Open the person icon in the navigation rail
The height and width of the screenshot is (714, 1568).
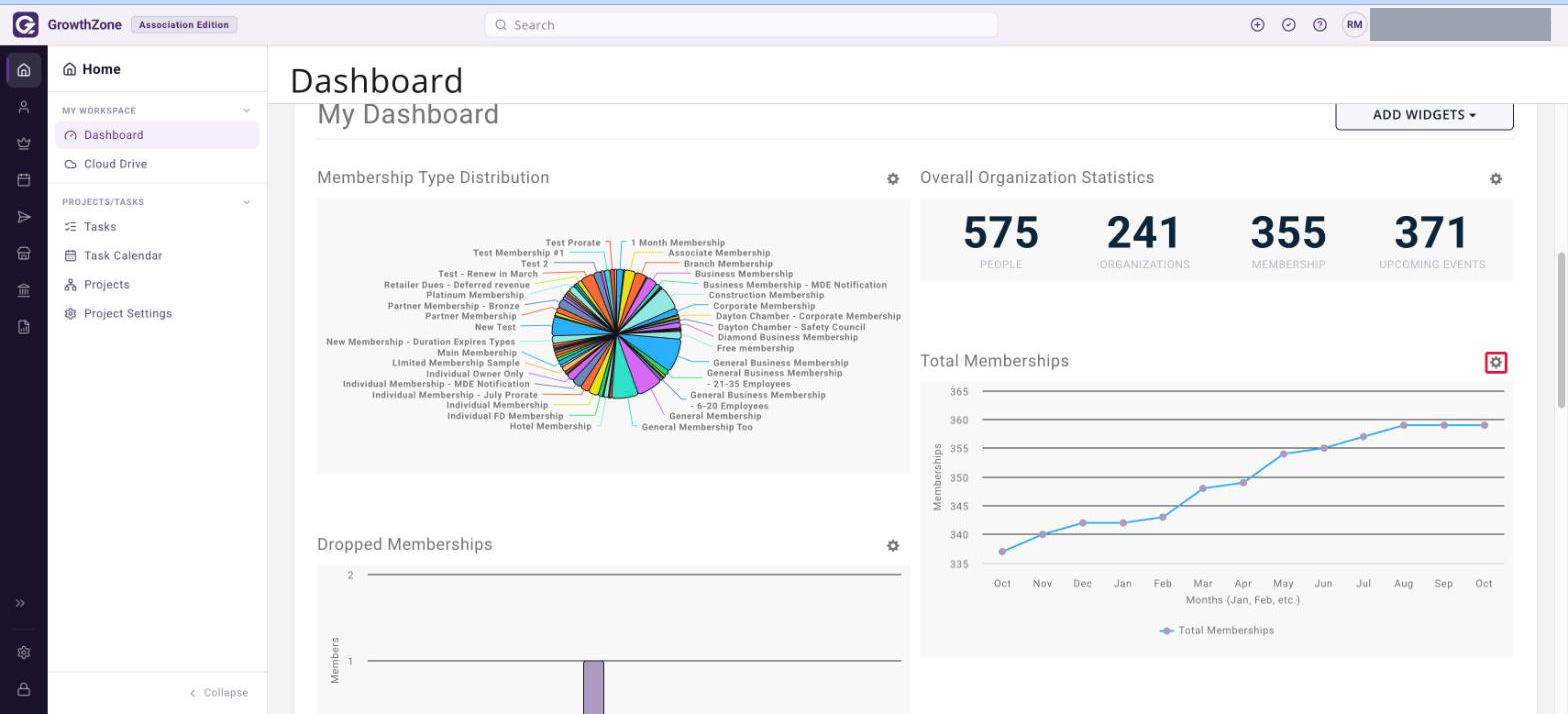[x=24, y=107]
